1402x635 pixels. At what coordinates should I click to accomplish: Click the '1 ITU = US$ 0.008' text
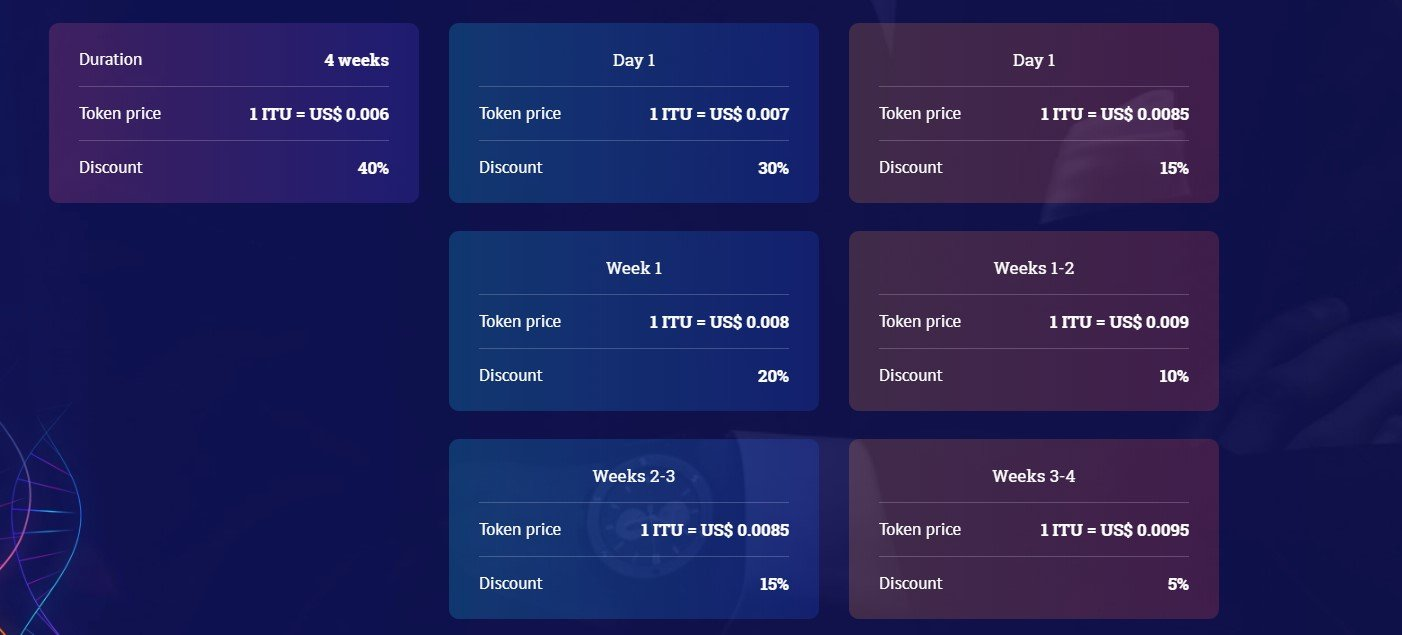tap(719, 322)
